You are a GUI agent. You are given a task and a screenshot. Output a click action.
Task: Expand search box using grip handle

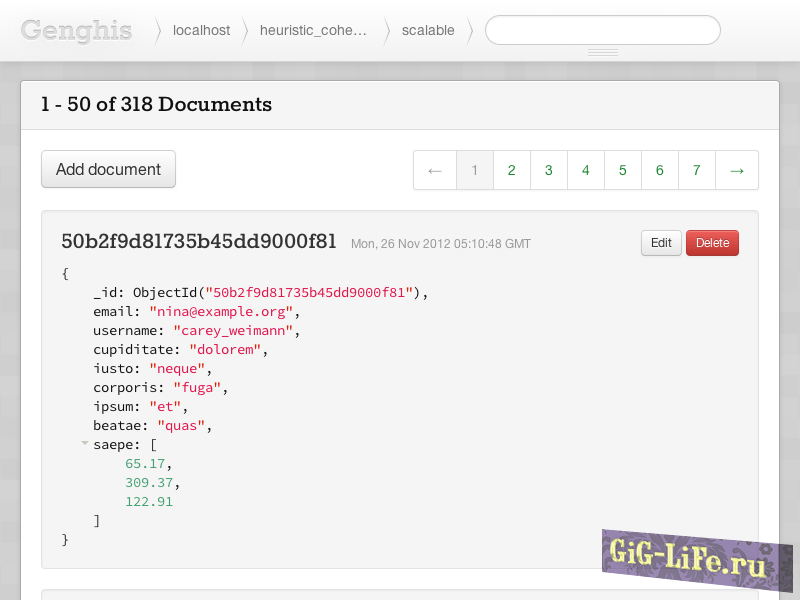(x=602, y=52)
